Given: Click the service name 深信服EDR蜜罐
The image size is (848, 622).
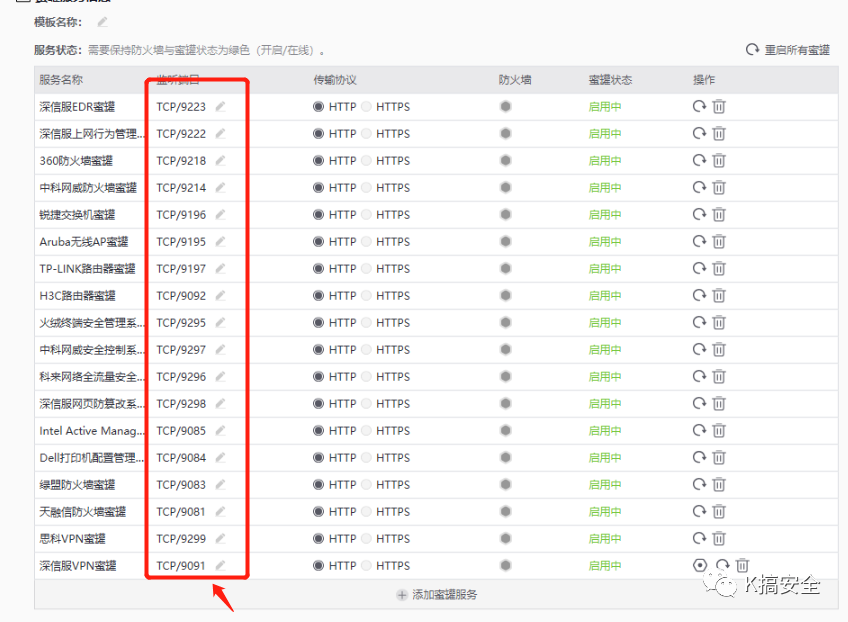Looking at the screenshot, I should [x=77, y=107].
